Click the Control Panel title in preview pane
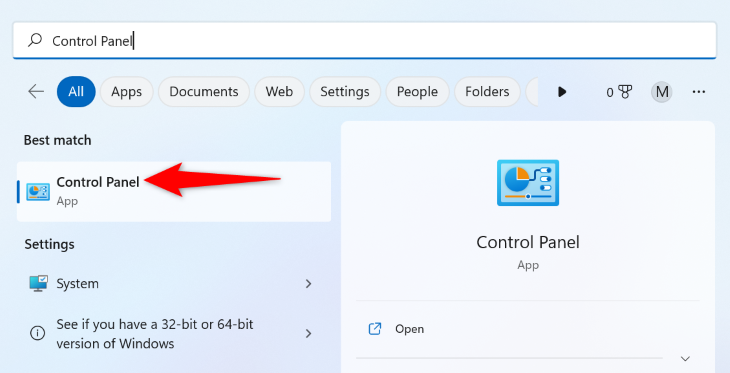 528,242
